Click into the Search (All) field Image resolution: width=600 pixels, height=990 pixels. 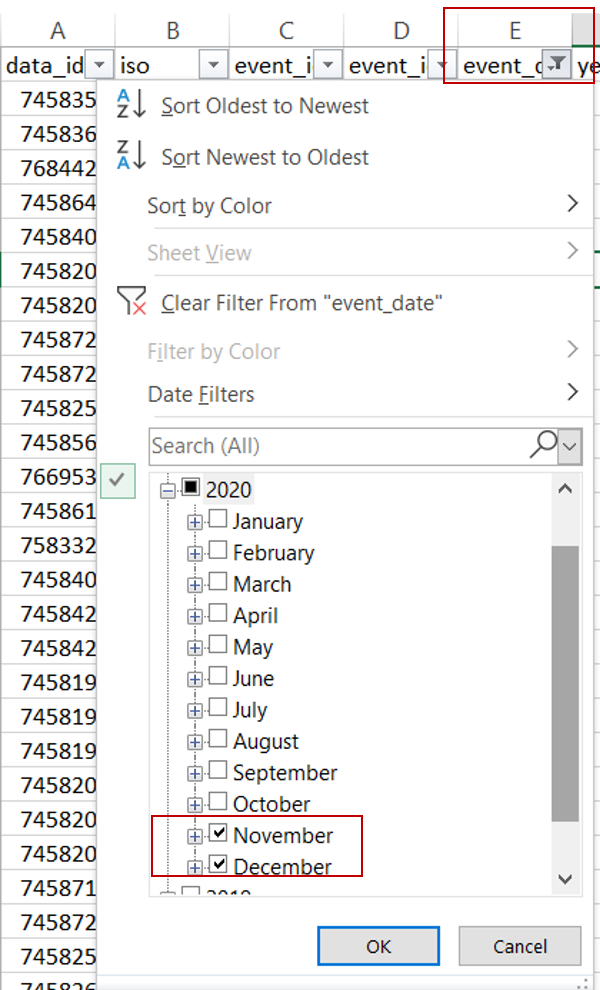coord(338,446)
